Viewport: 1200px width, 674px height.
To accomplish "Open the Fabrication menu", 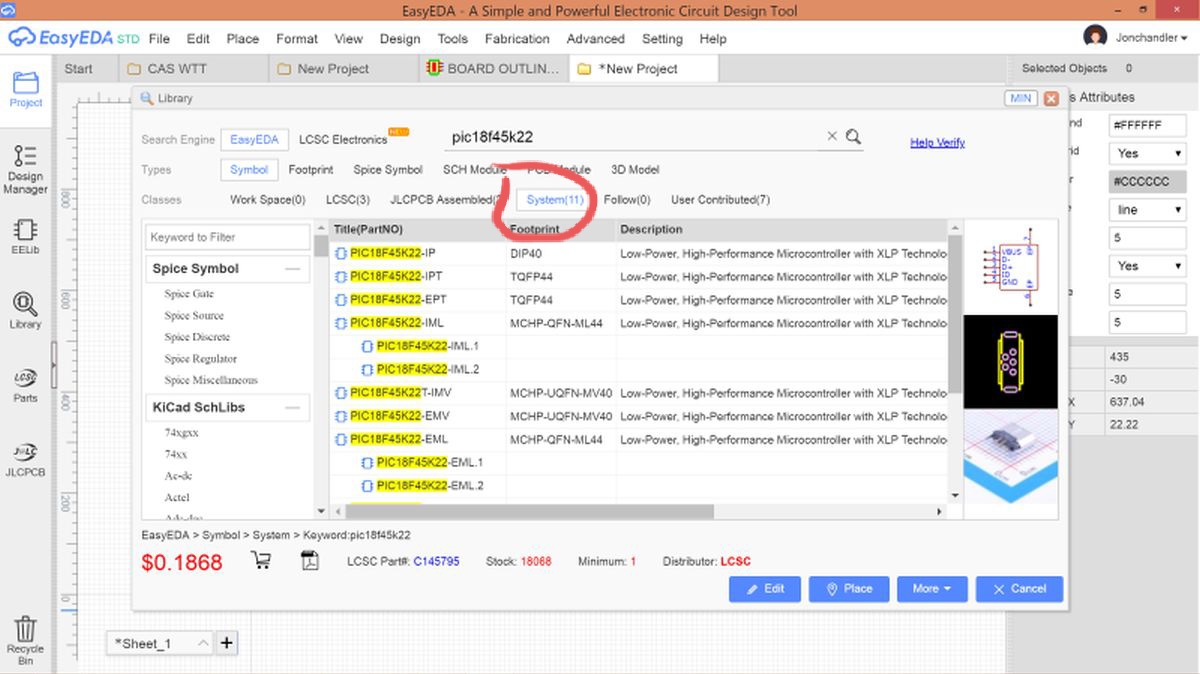I will (517, 39).
